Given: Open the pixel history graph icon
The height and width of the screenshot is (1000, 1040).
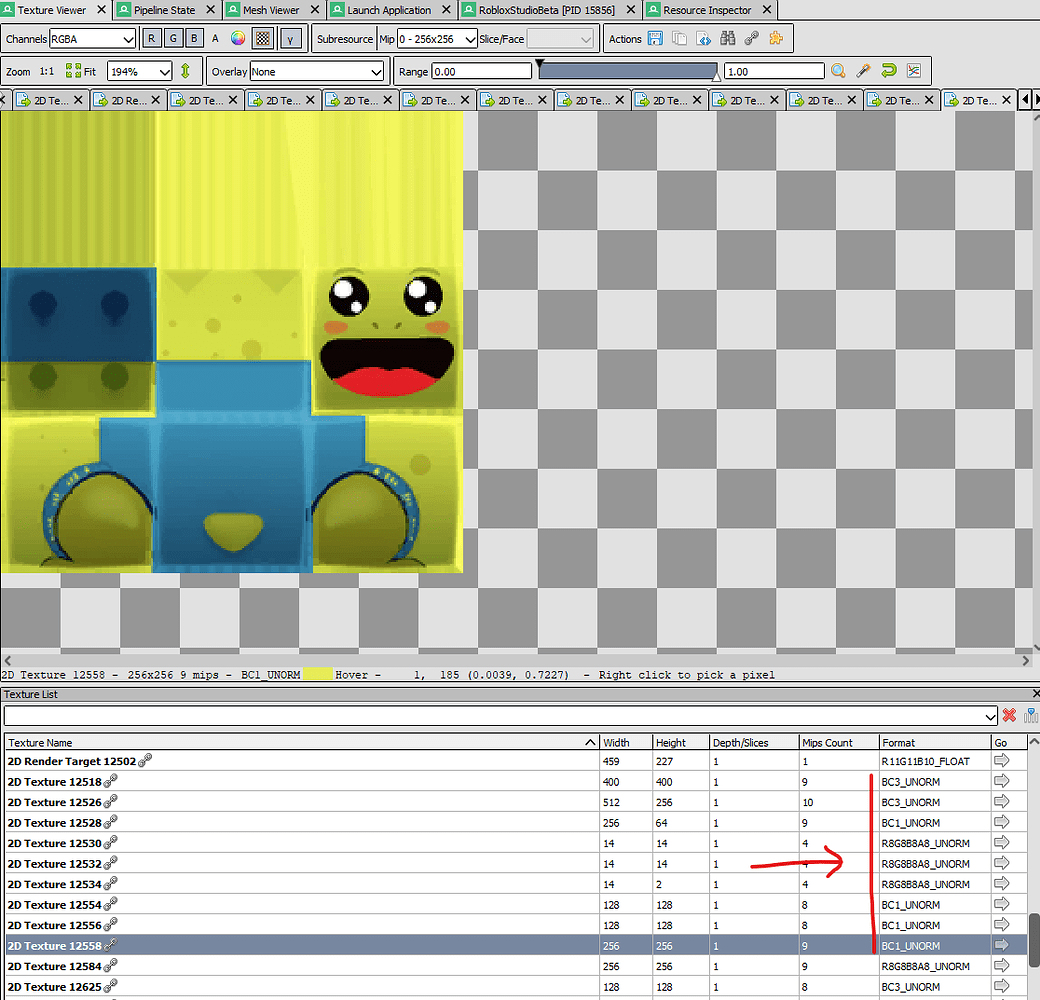Looking at the screenshot, I should tap(913, 71).
